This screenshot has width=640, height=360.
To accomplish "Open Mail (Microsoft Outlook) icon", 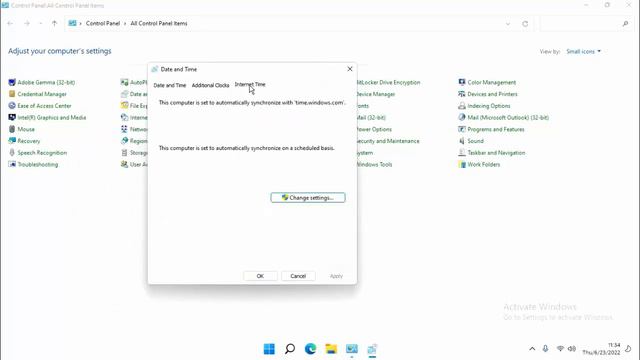I will pos(462,118).
